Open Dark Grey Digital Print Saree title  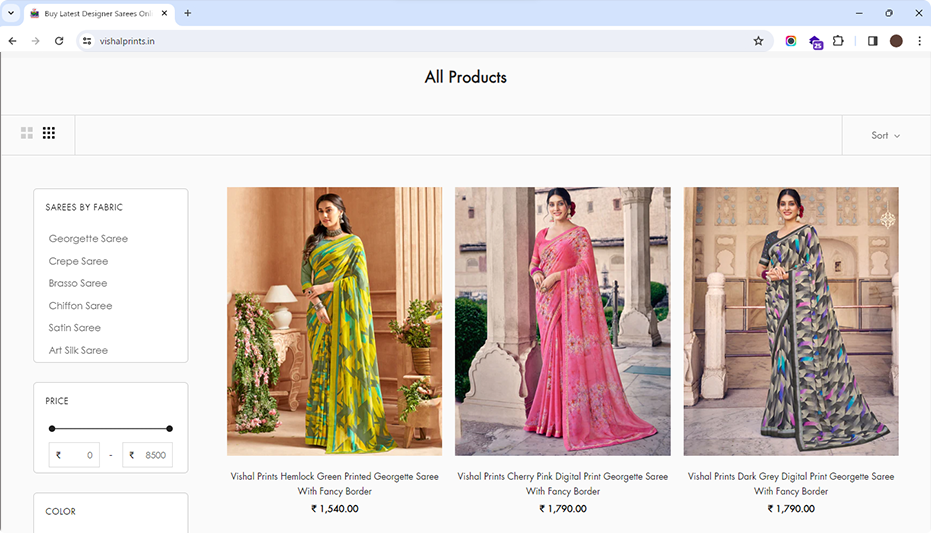[x=791, y=484]
